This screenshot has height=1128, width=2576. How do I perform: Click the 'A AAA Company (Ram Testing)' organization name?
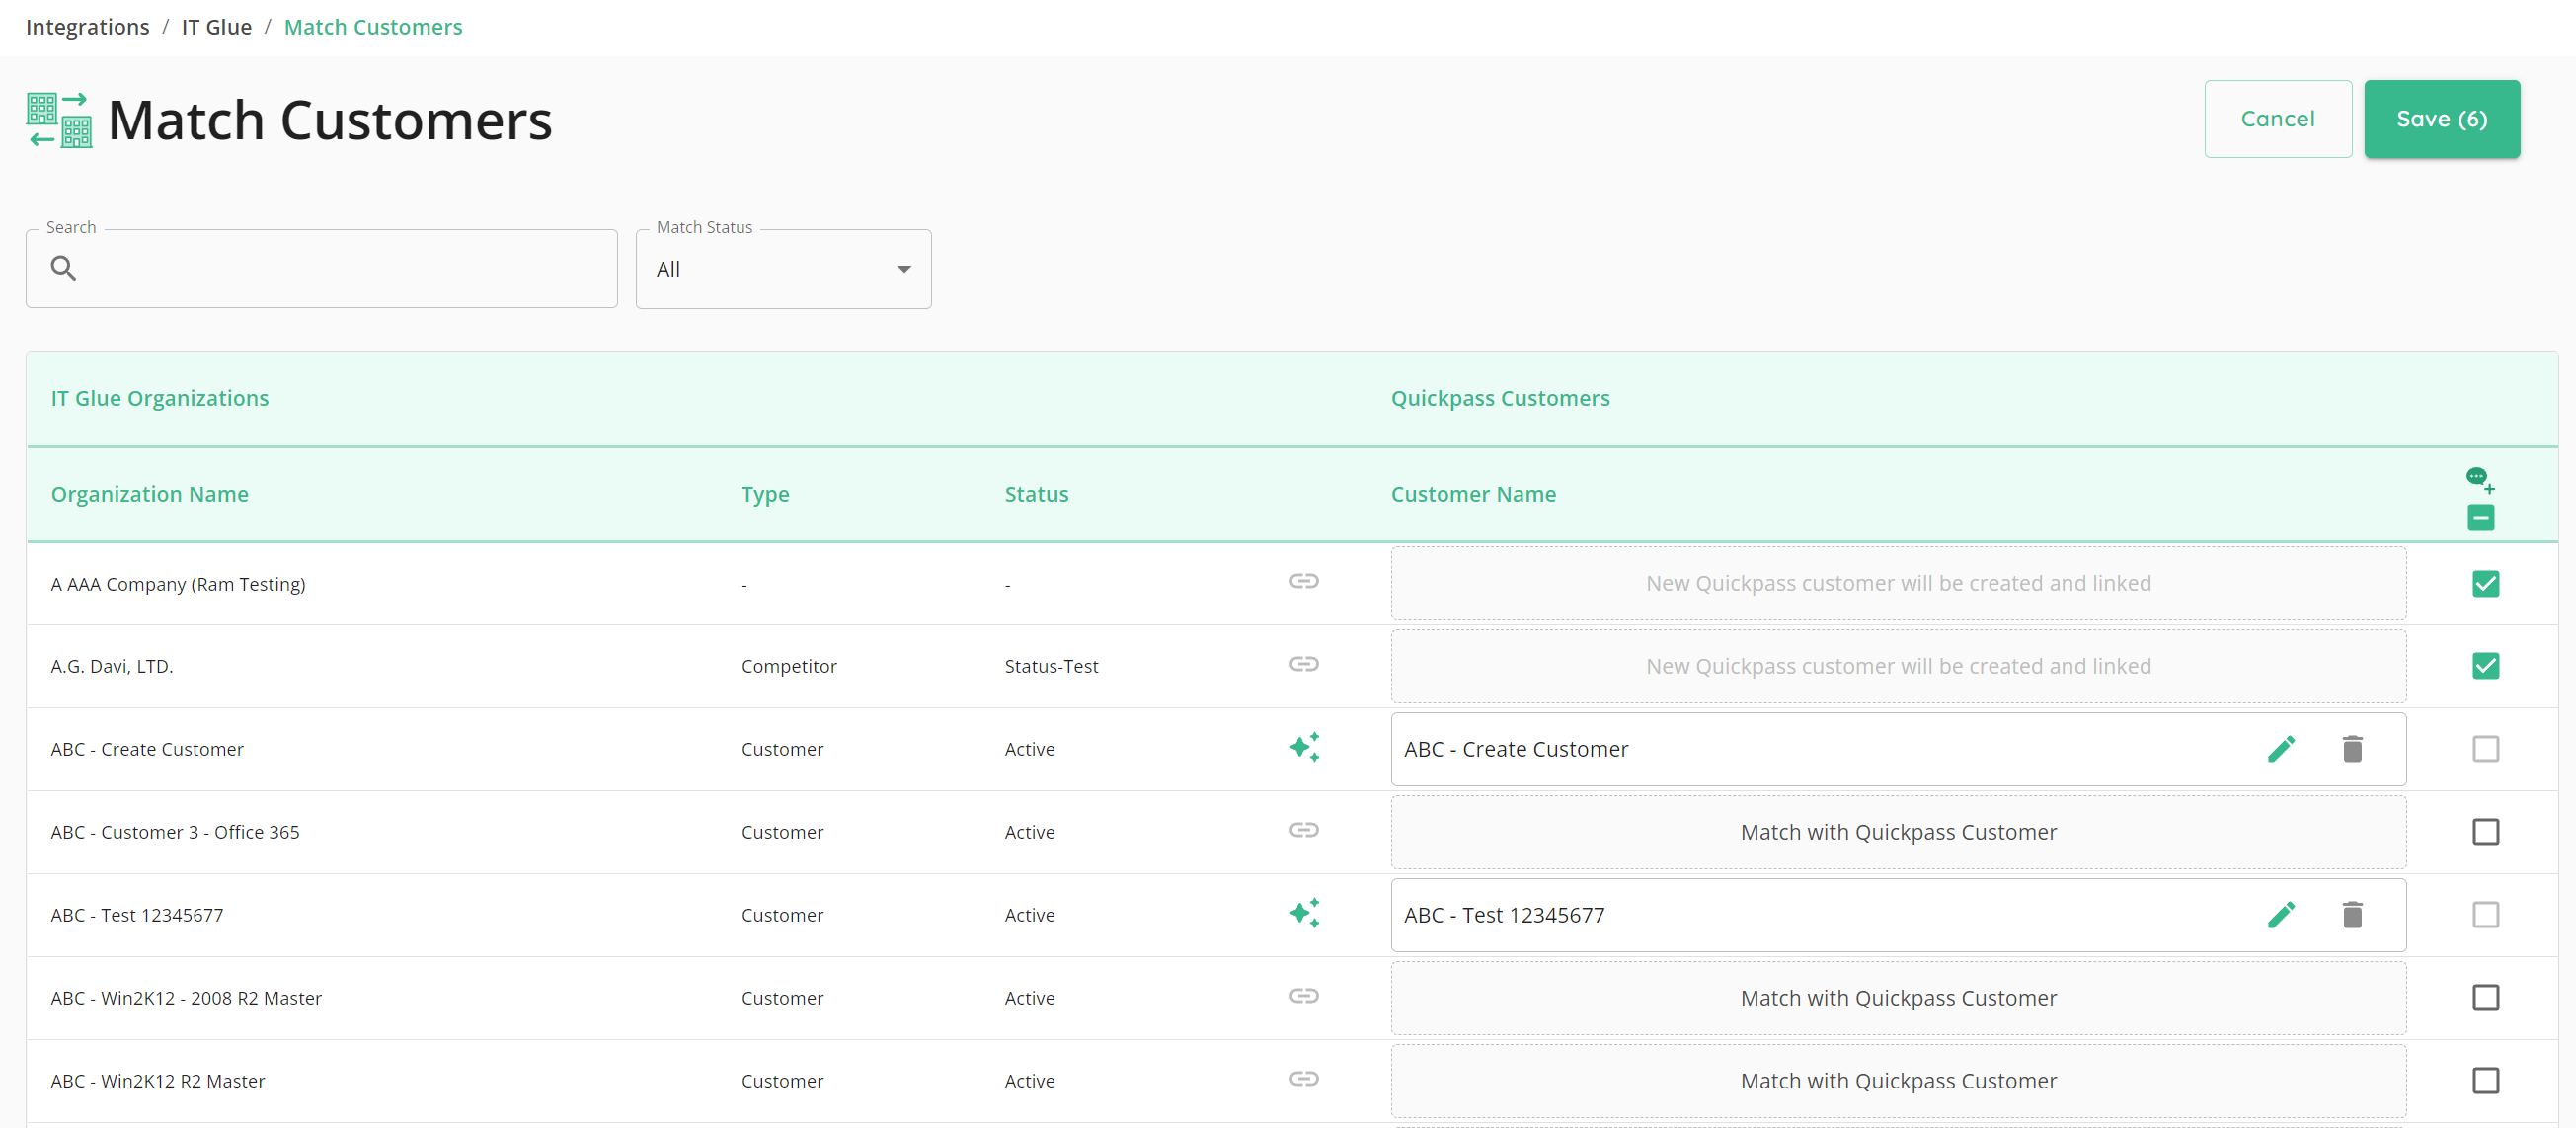(x=178, y=584)
